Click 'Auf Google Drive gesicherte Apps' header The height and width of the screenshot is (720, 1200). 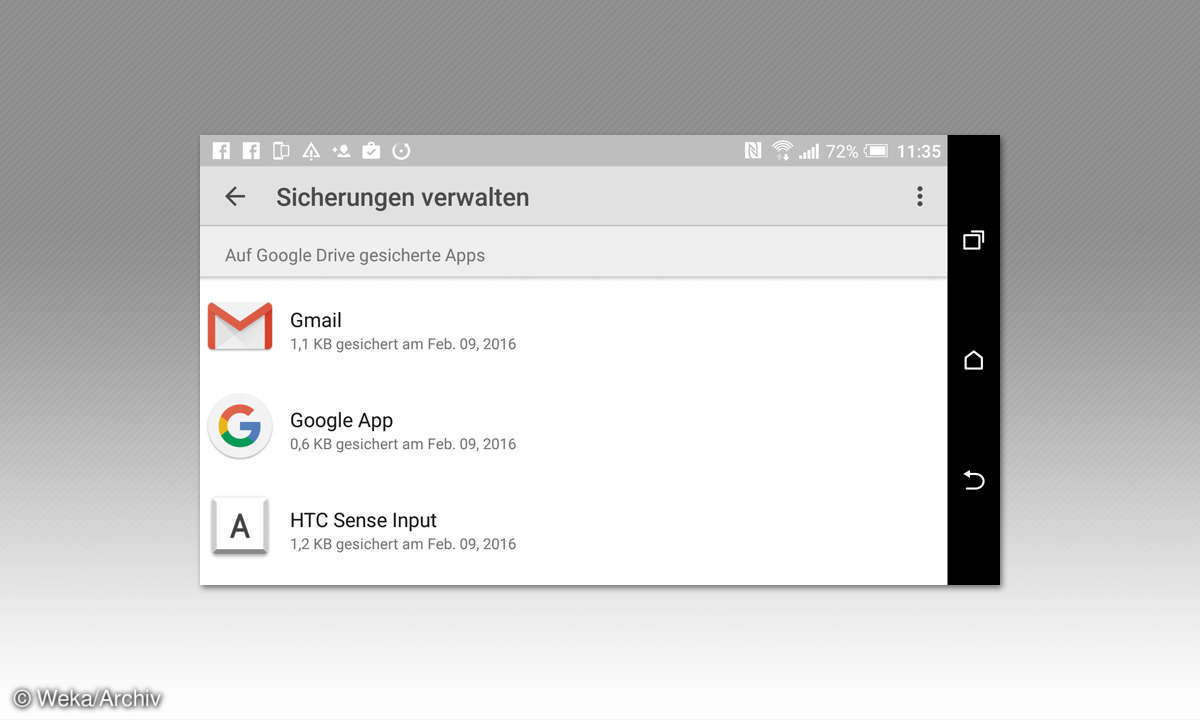tap(355, 255)
